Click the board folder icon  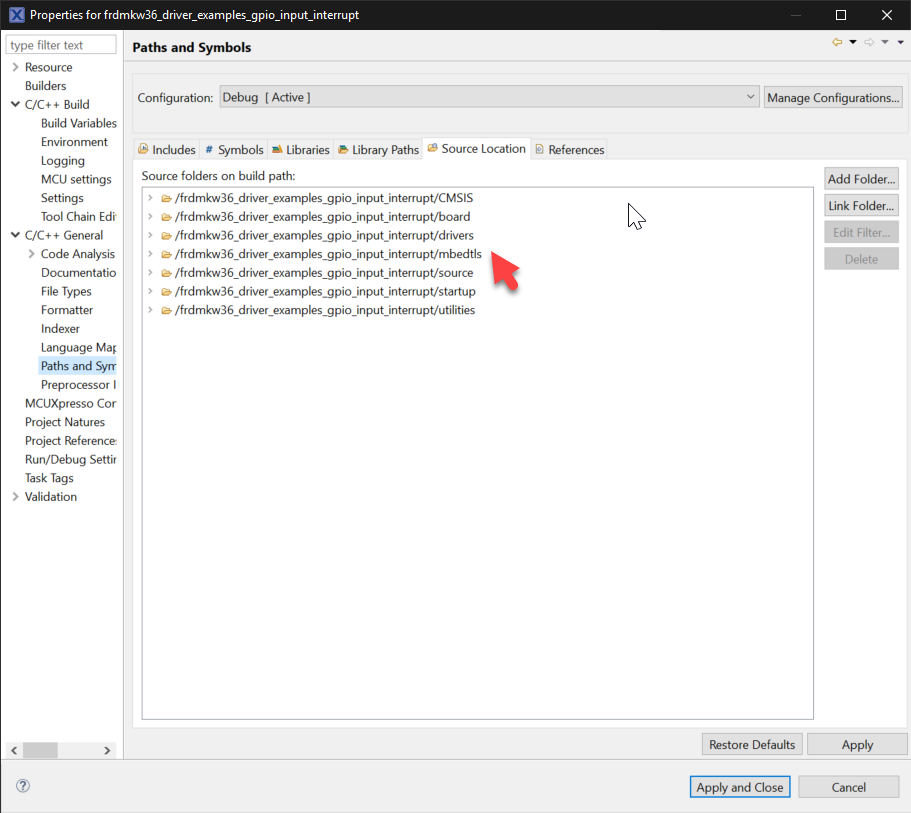click(166, 217)
